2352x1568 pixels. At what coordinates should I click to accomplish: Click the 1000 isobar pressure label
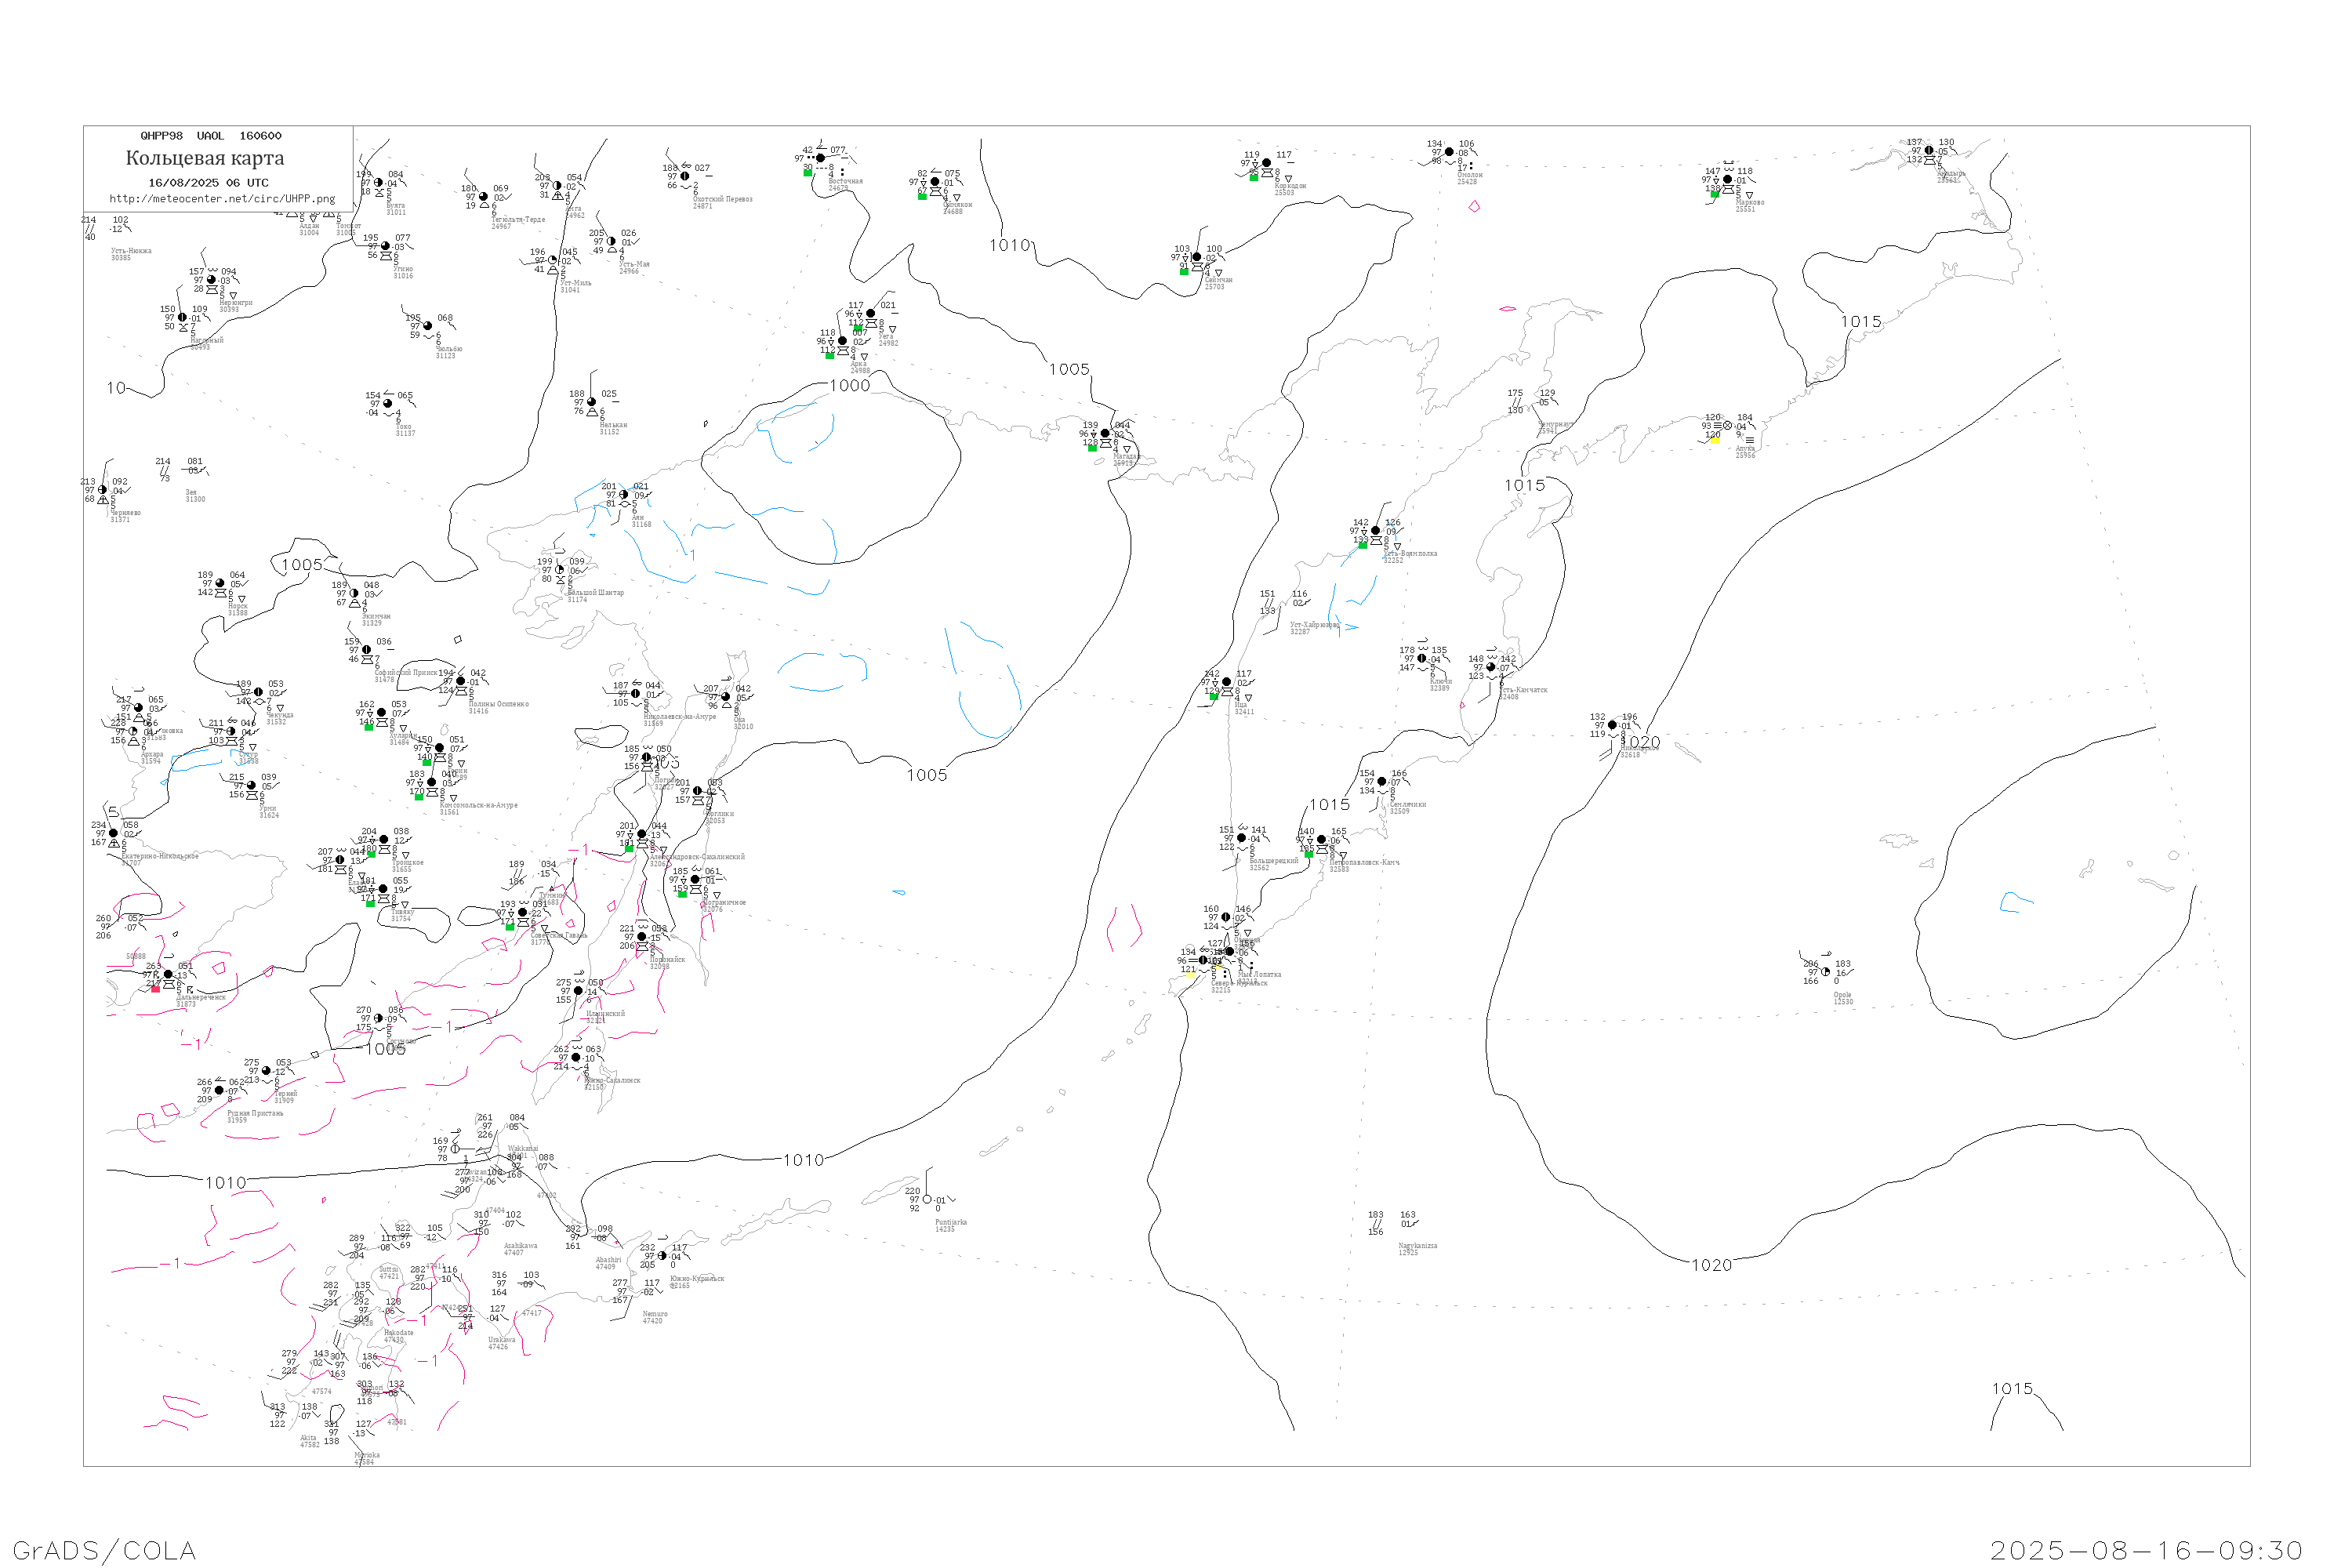(x=849, y=386)
